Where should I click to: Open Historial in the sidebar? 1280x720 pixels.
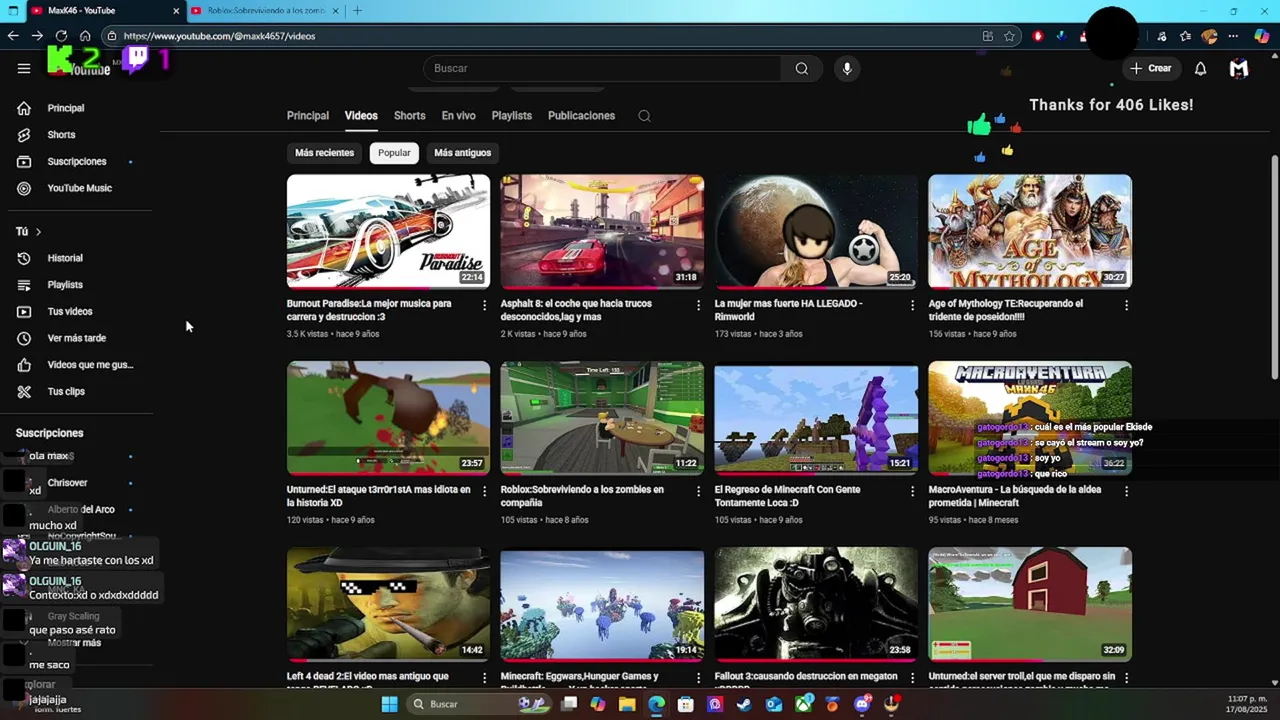(x=65, y=258)
